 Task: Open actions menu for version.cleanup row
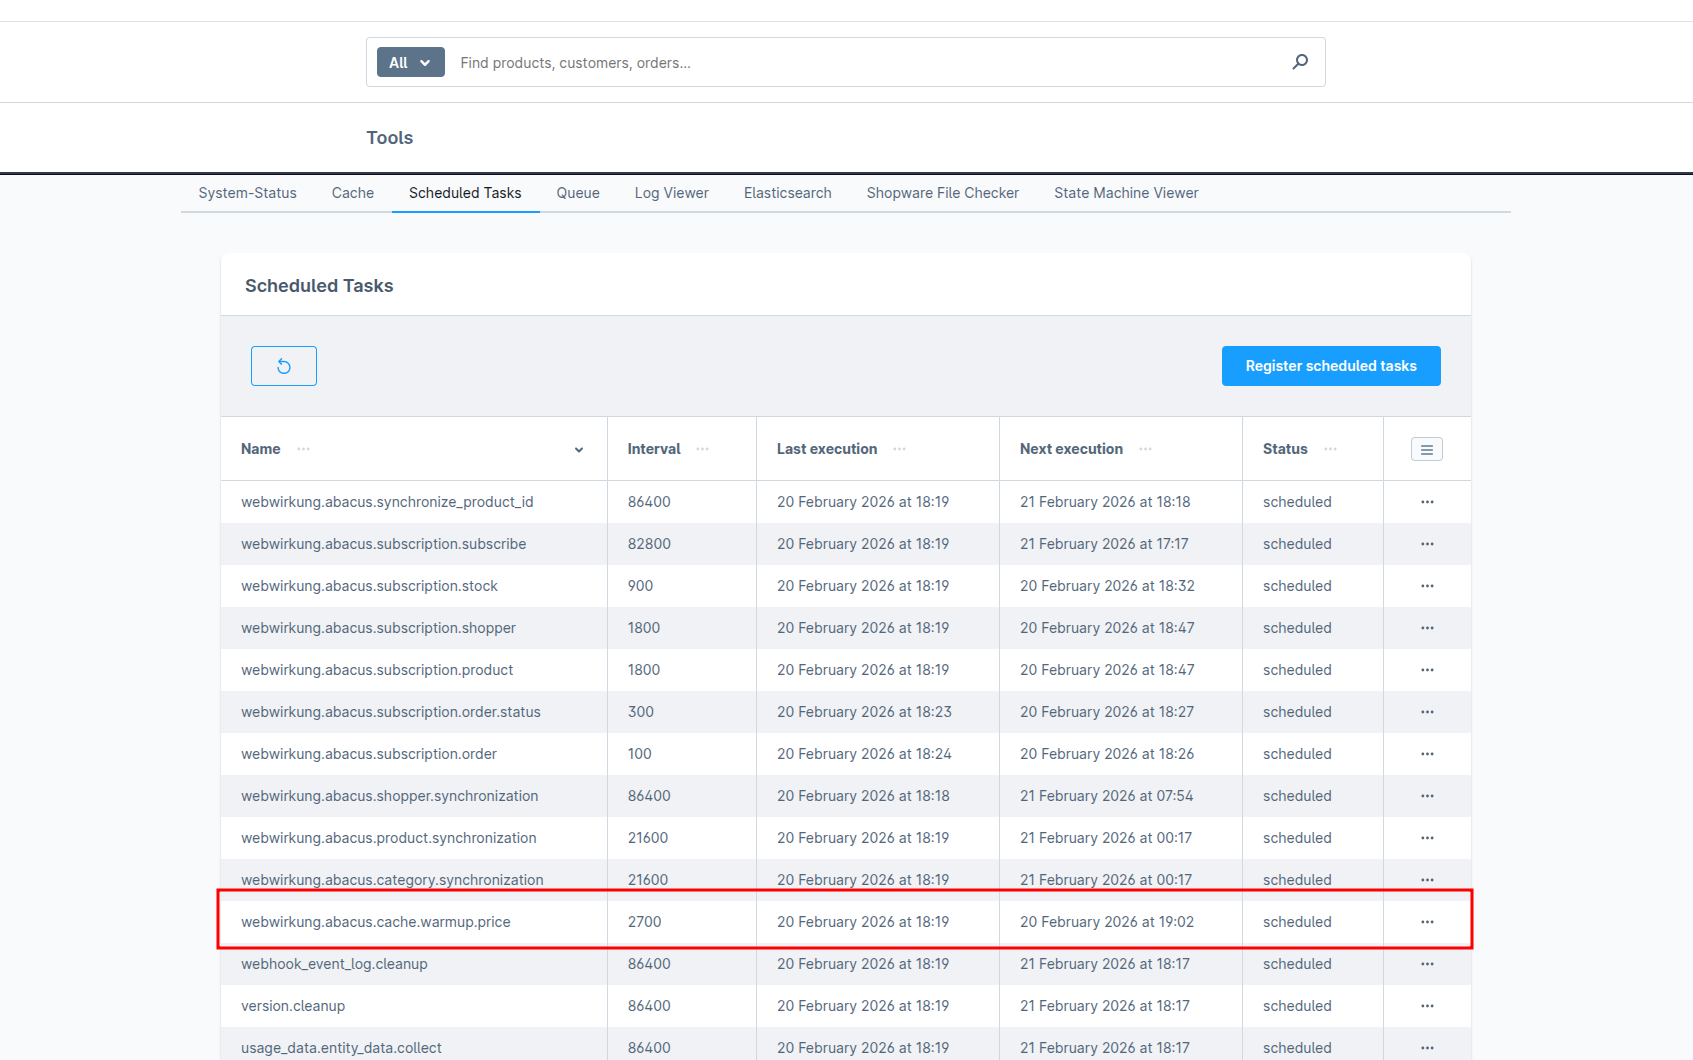point(1426,1006)
